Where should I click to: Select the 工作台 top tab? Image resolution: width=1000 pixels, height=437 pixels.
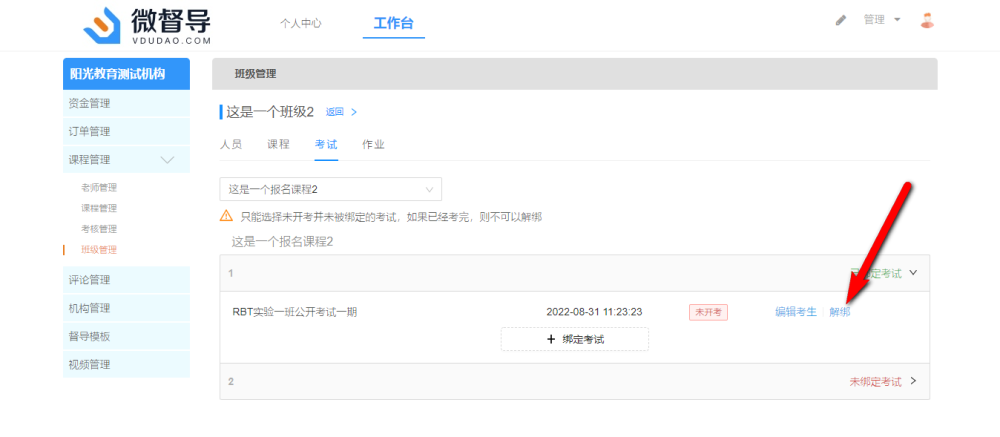point(393,24)
